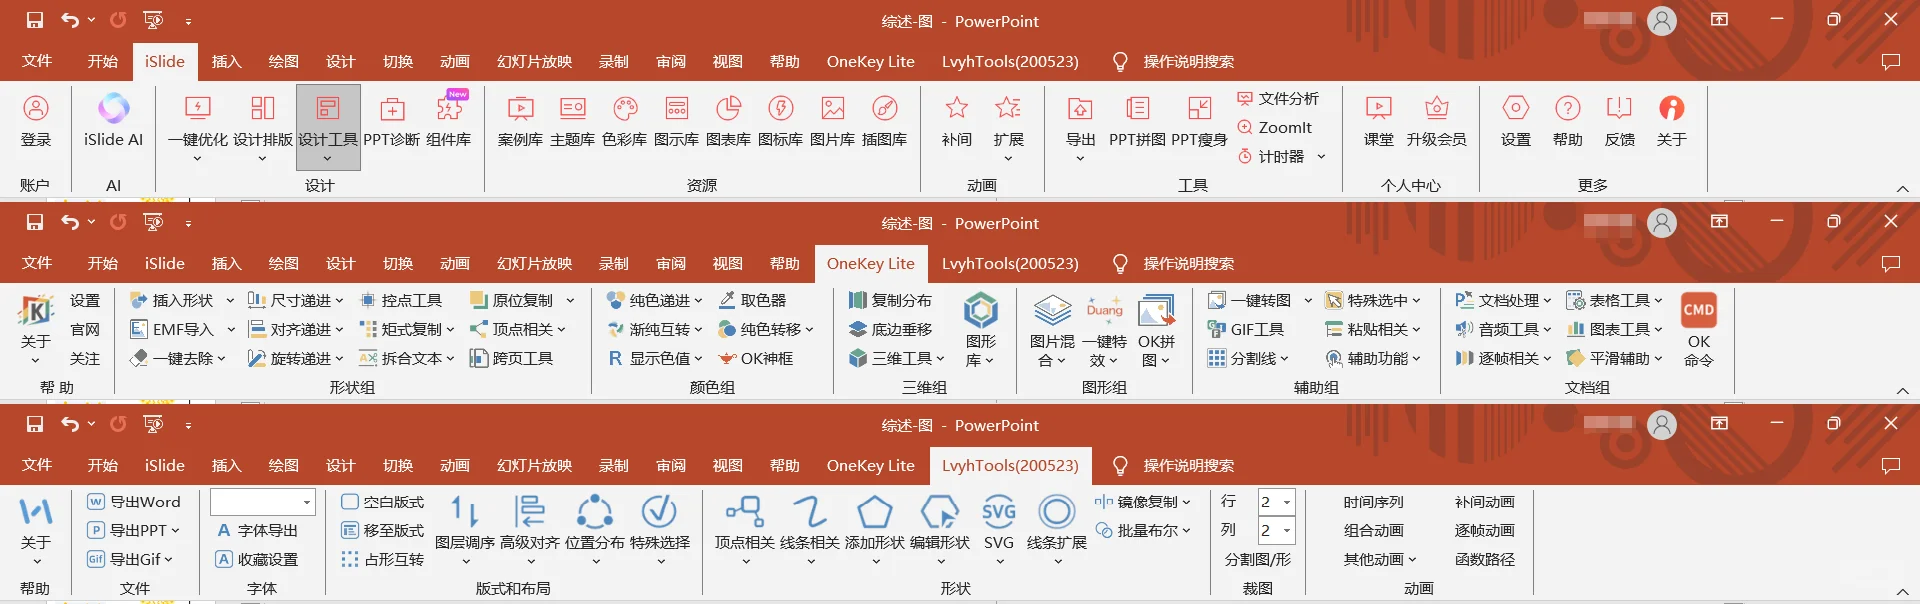Click the 复制分布 tool
Screen dimensions: 1920x604
(890, 300)
